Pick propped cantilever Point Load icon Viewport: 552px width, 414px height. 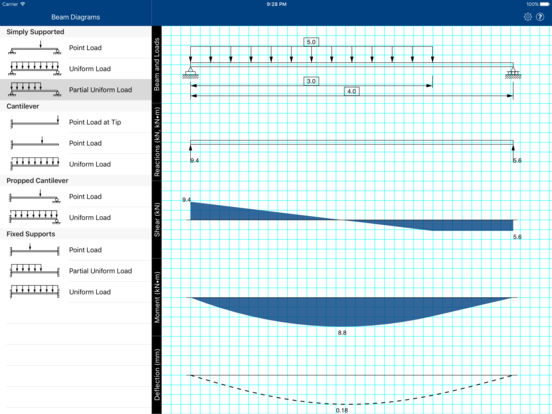click(34, 196)
